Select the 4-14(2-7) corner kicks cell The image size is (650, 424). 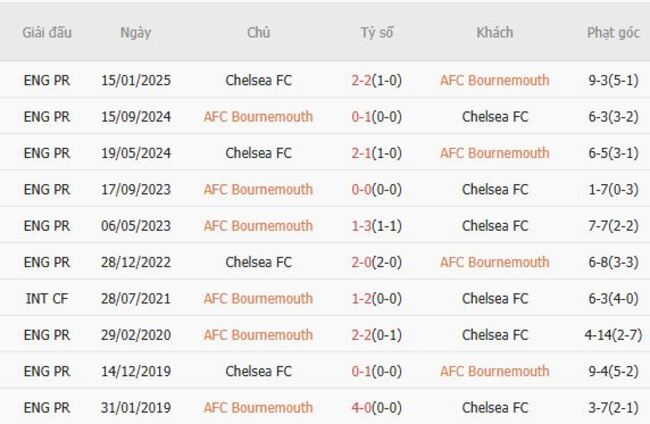coord(613,335)
